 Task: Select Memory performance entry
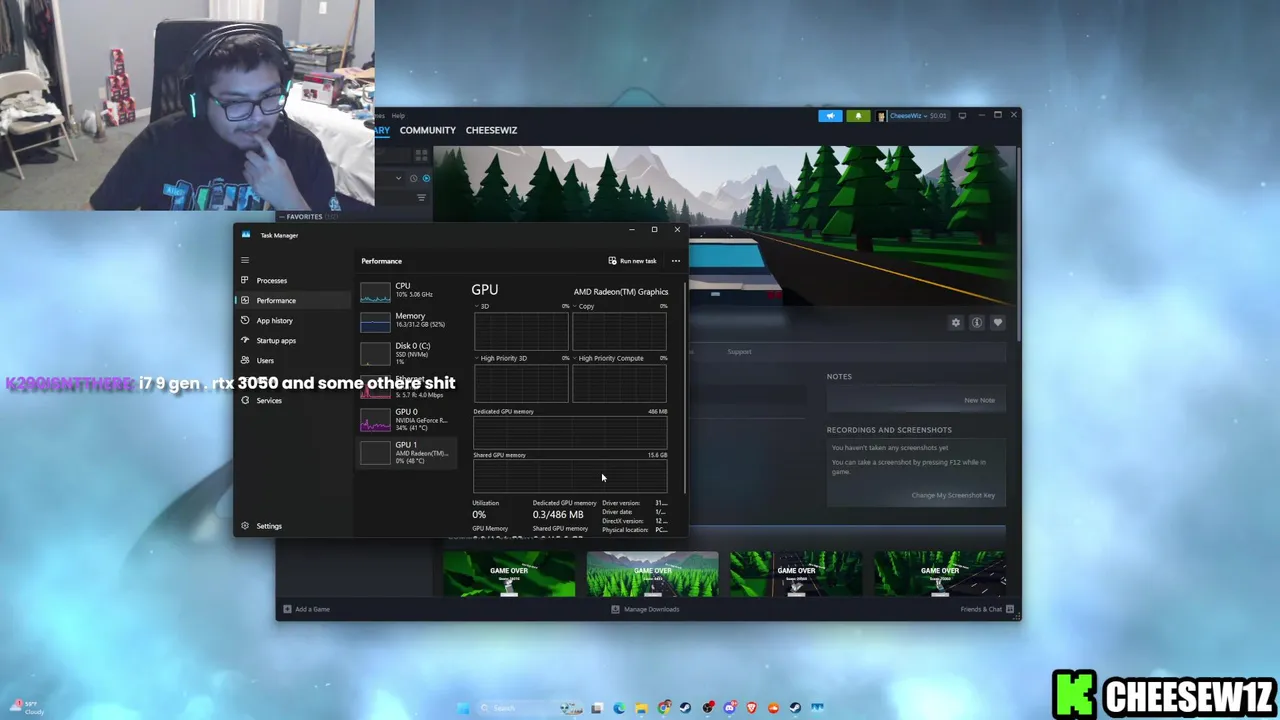click(x=407, y=320)
